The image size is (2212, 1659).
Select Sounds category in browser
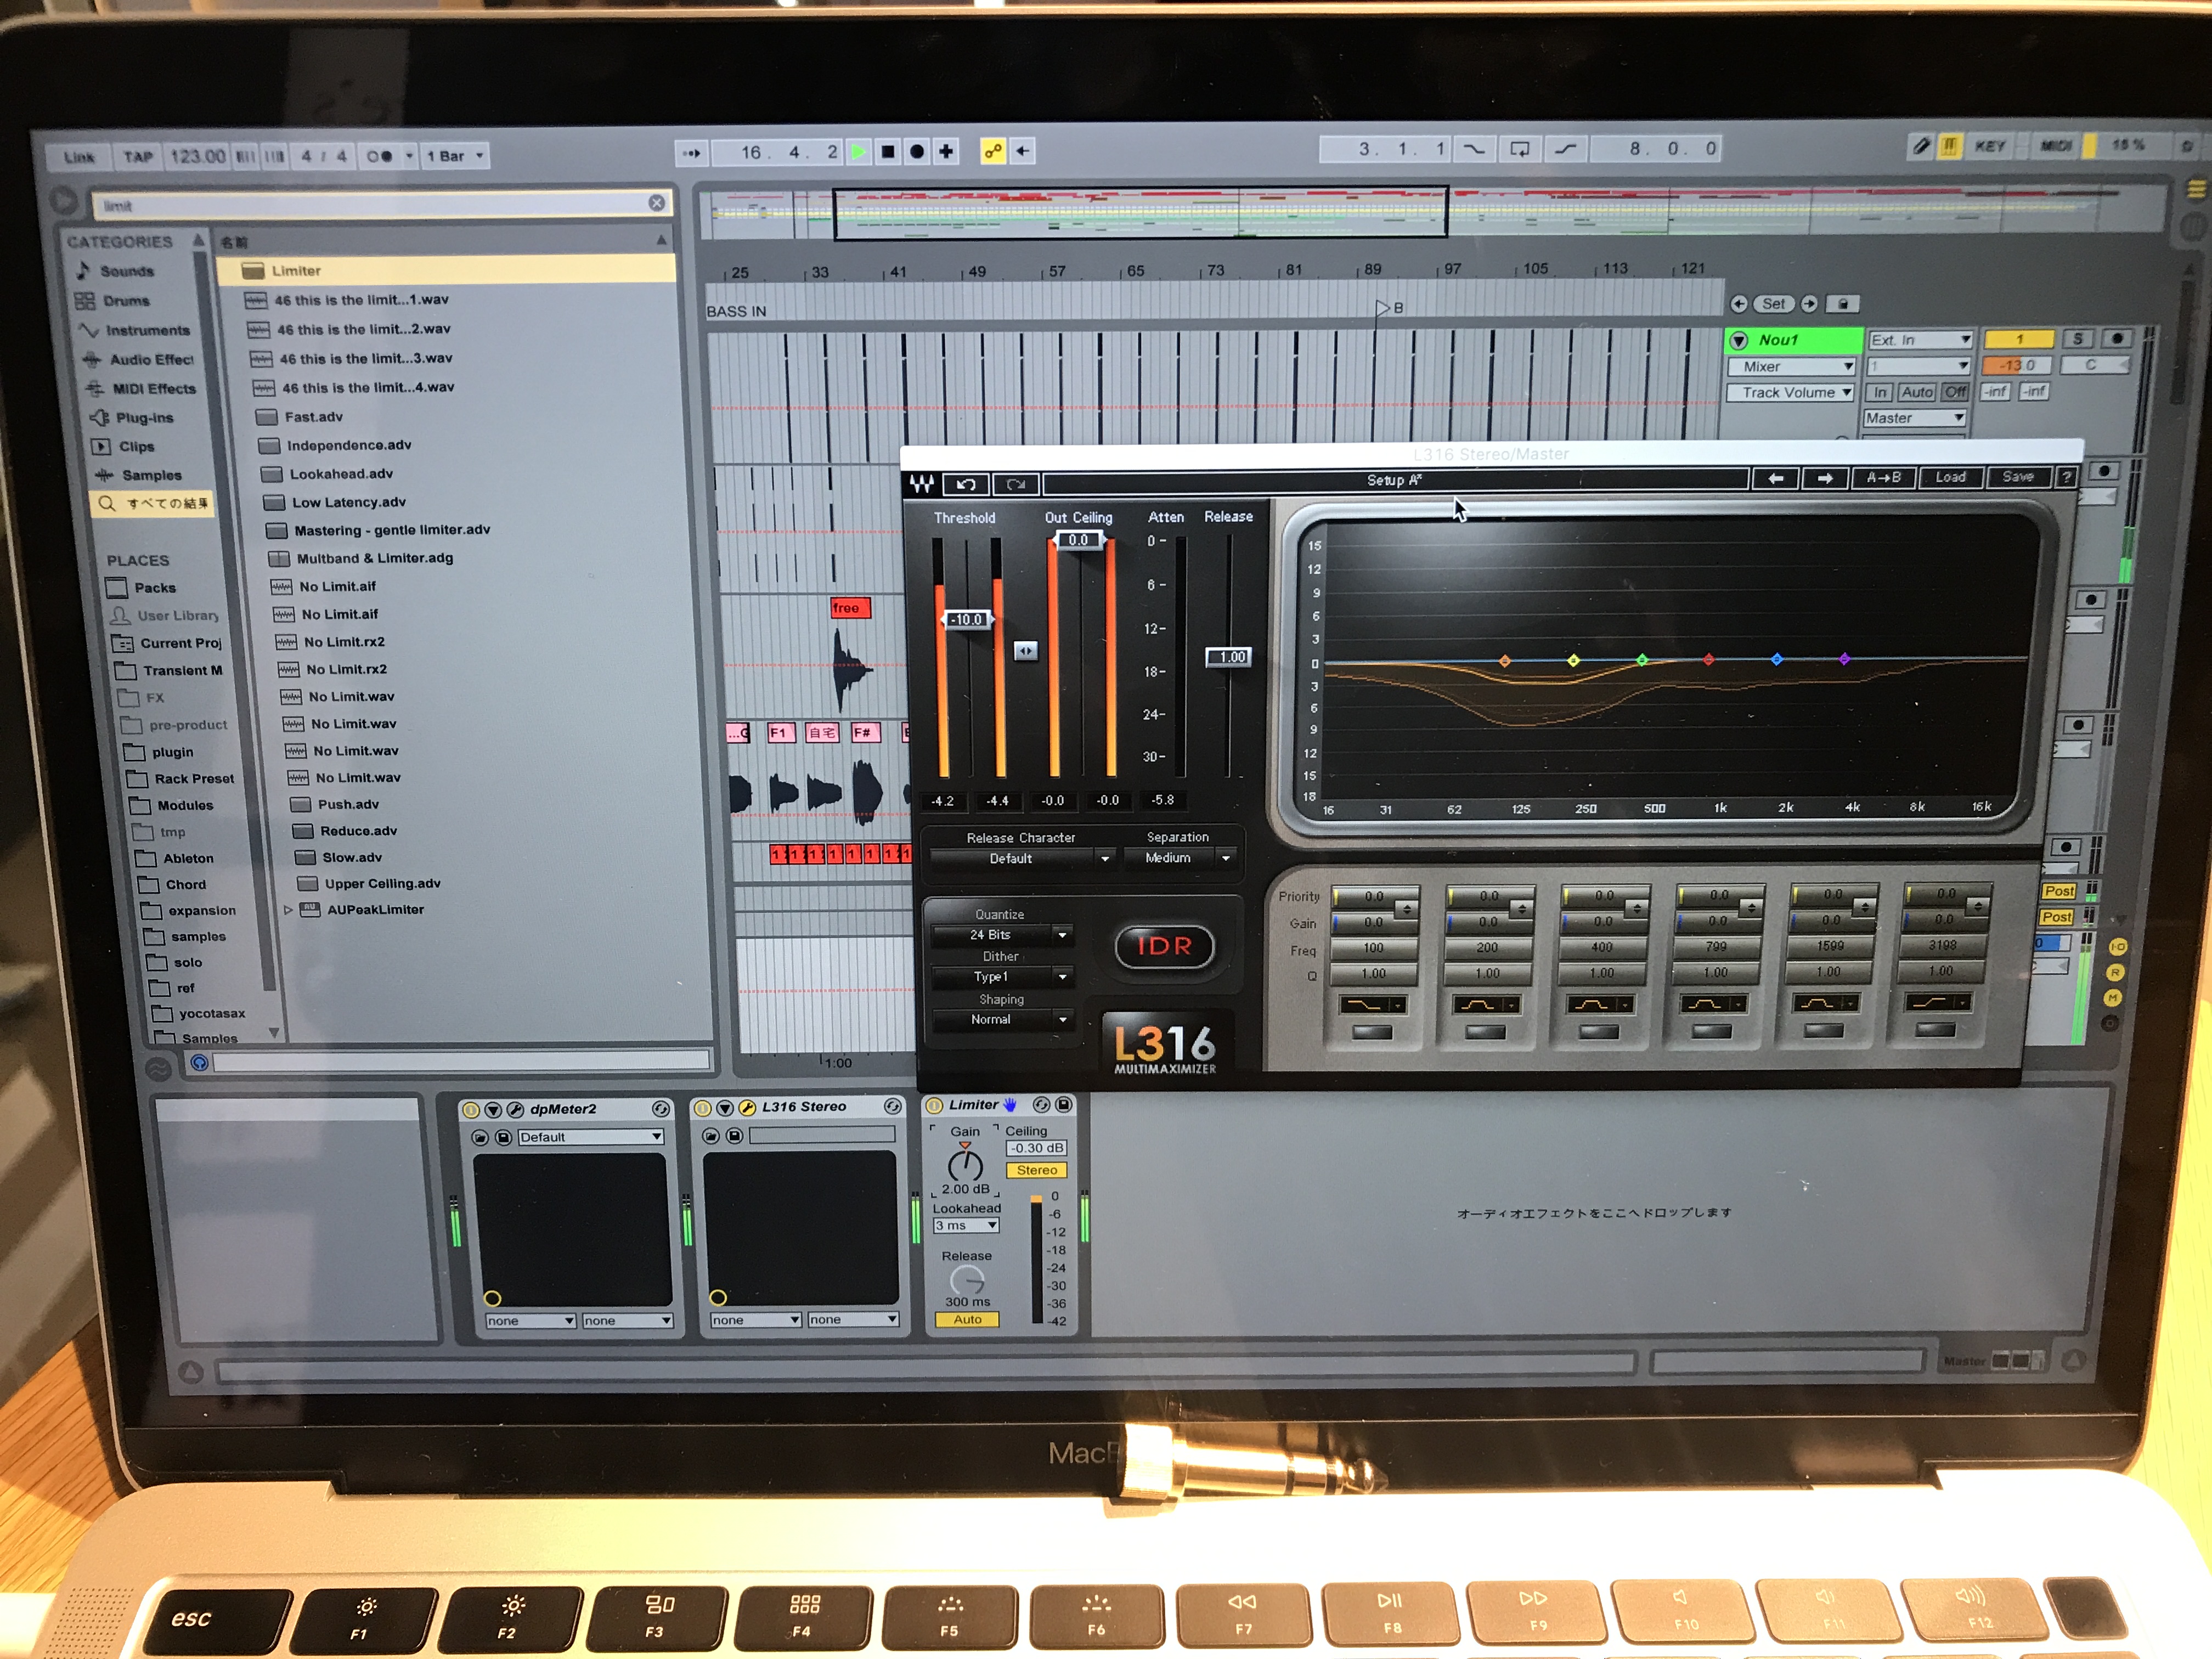point(126,271)
